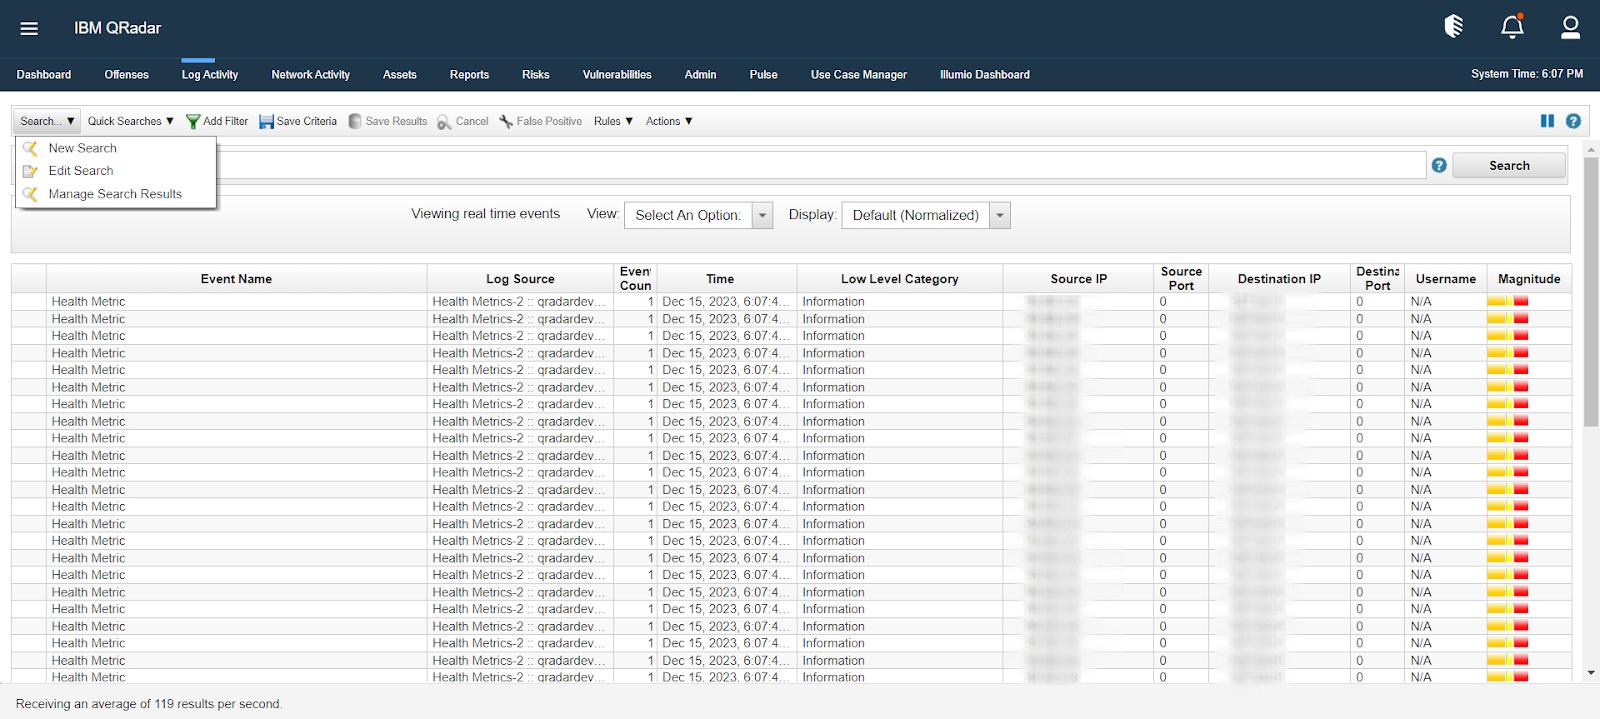
Task: Click the Search button
Action: click(1508, 165)
